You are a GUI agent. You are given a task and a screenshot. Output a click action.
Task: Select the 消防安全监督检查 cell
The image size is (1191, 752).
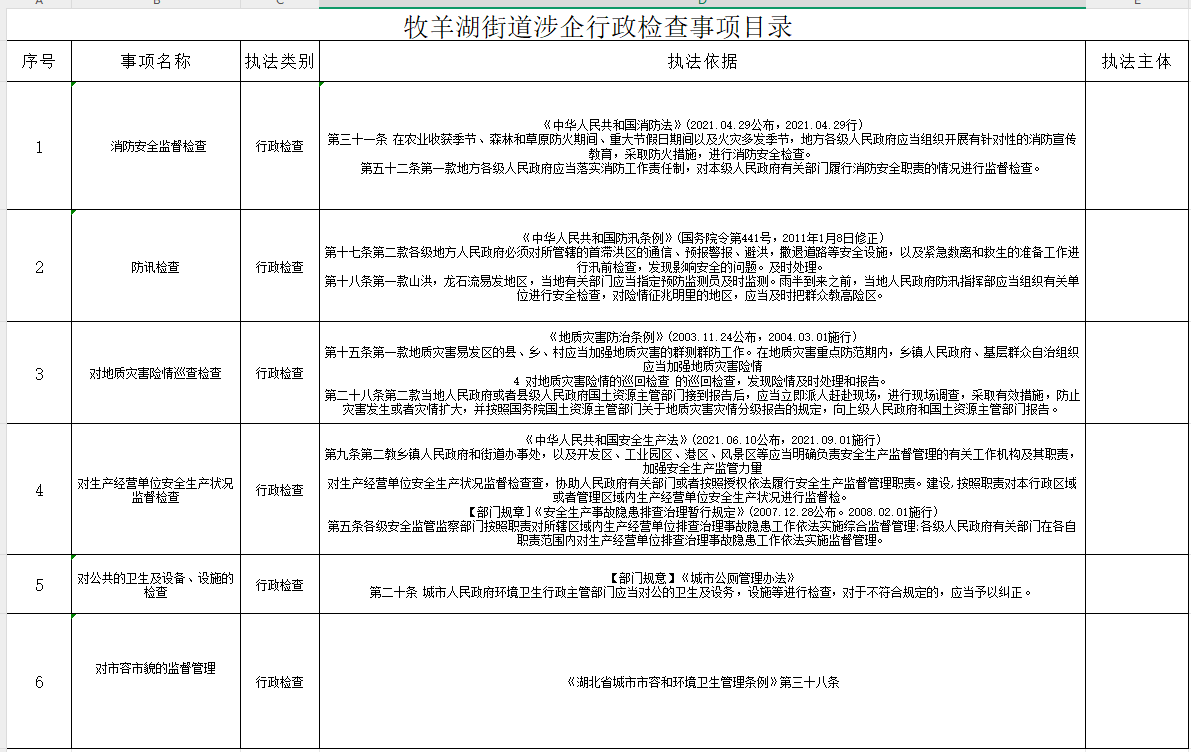pyautogui.click(x=157, y=146)
